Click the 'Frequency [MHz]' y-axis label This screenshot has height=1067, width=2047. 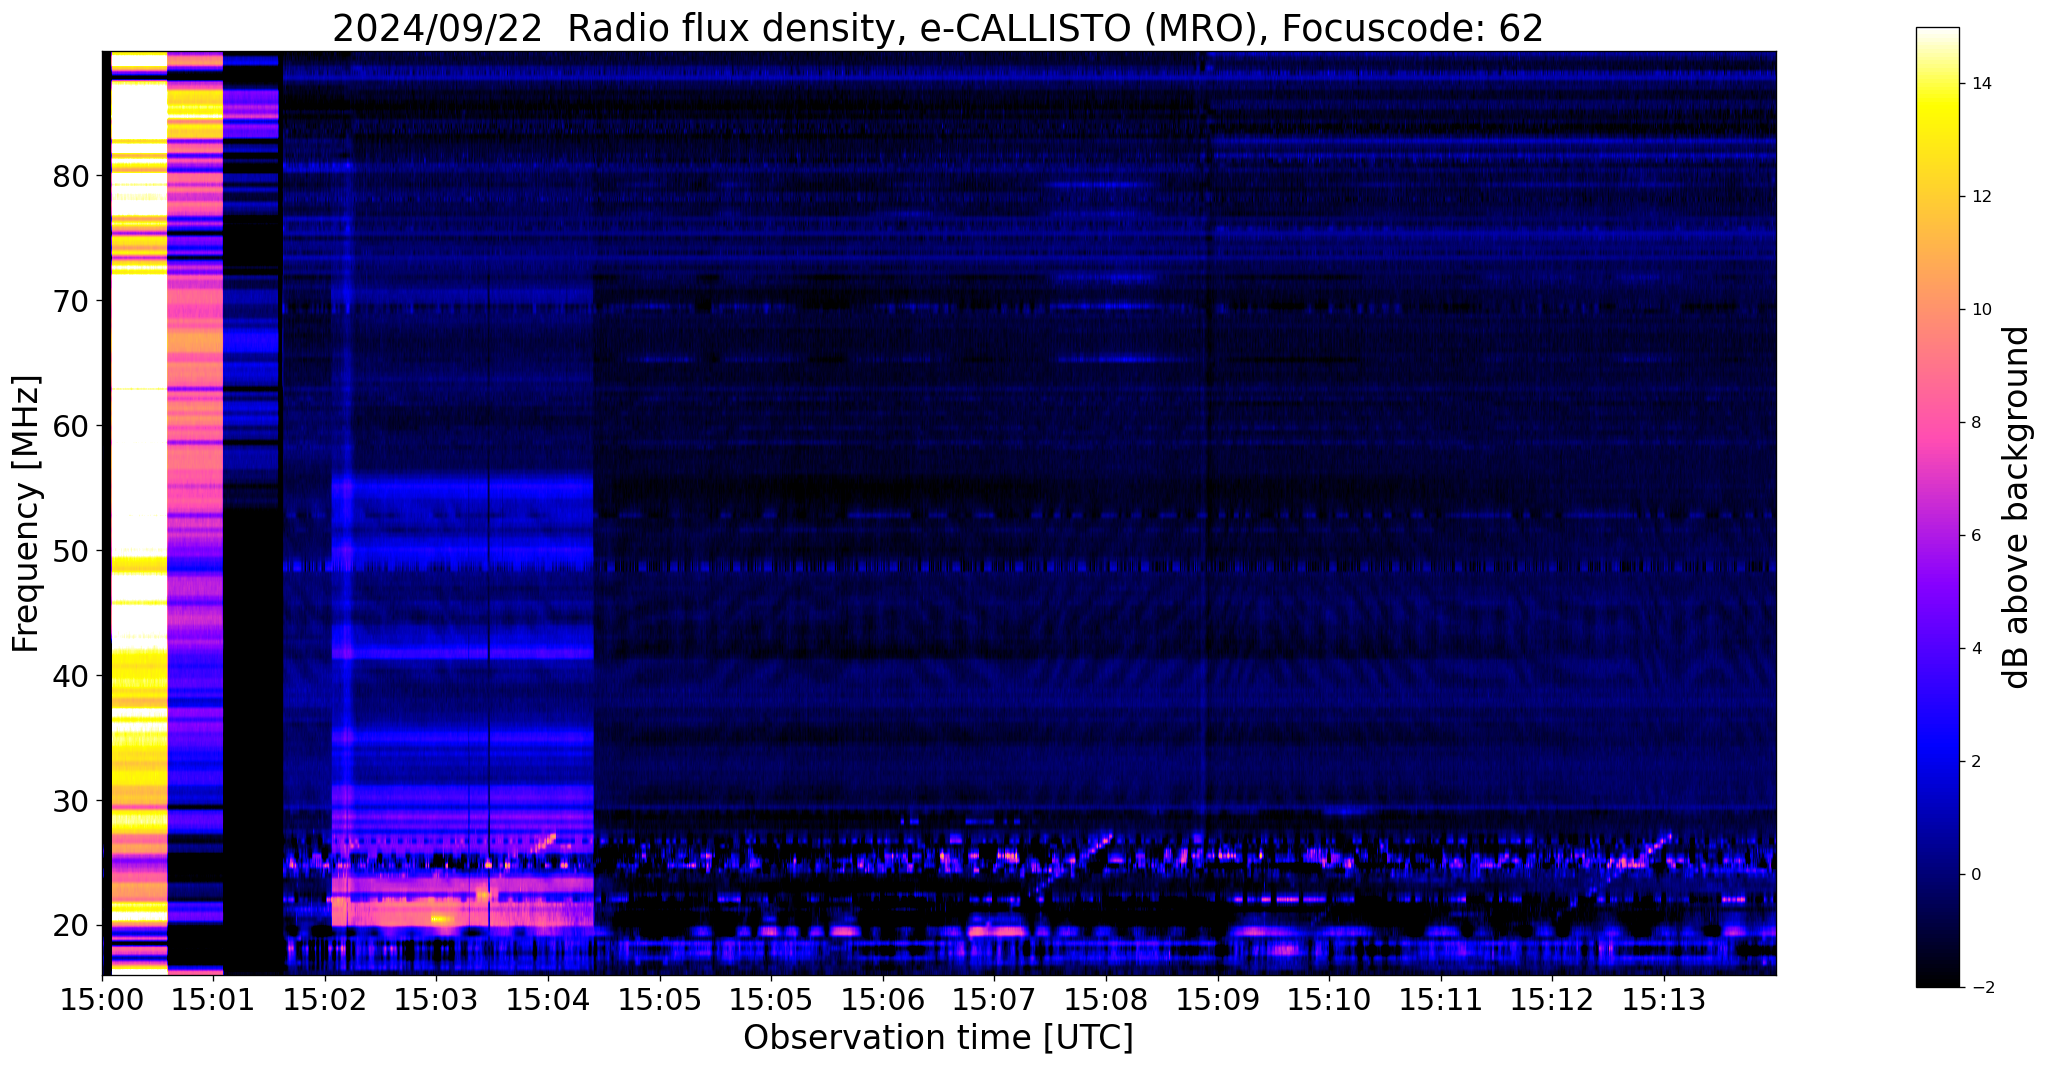click(x=26, y=513)
